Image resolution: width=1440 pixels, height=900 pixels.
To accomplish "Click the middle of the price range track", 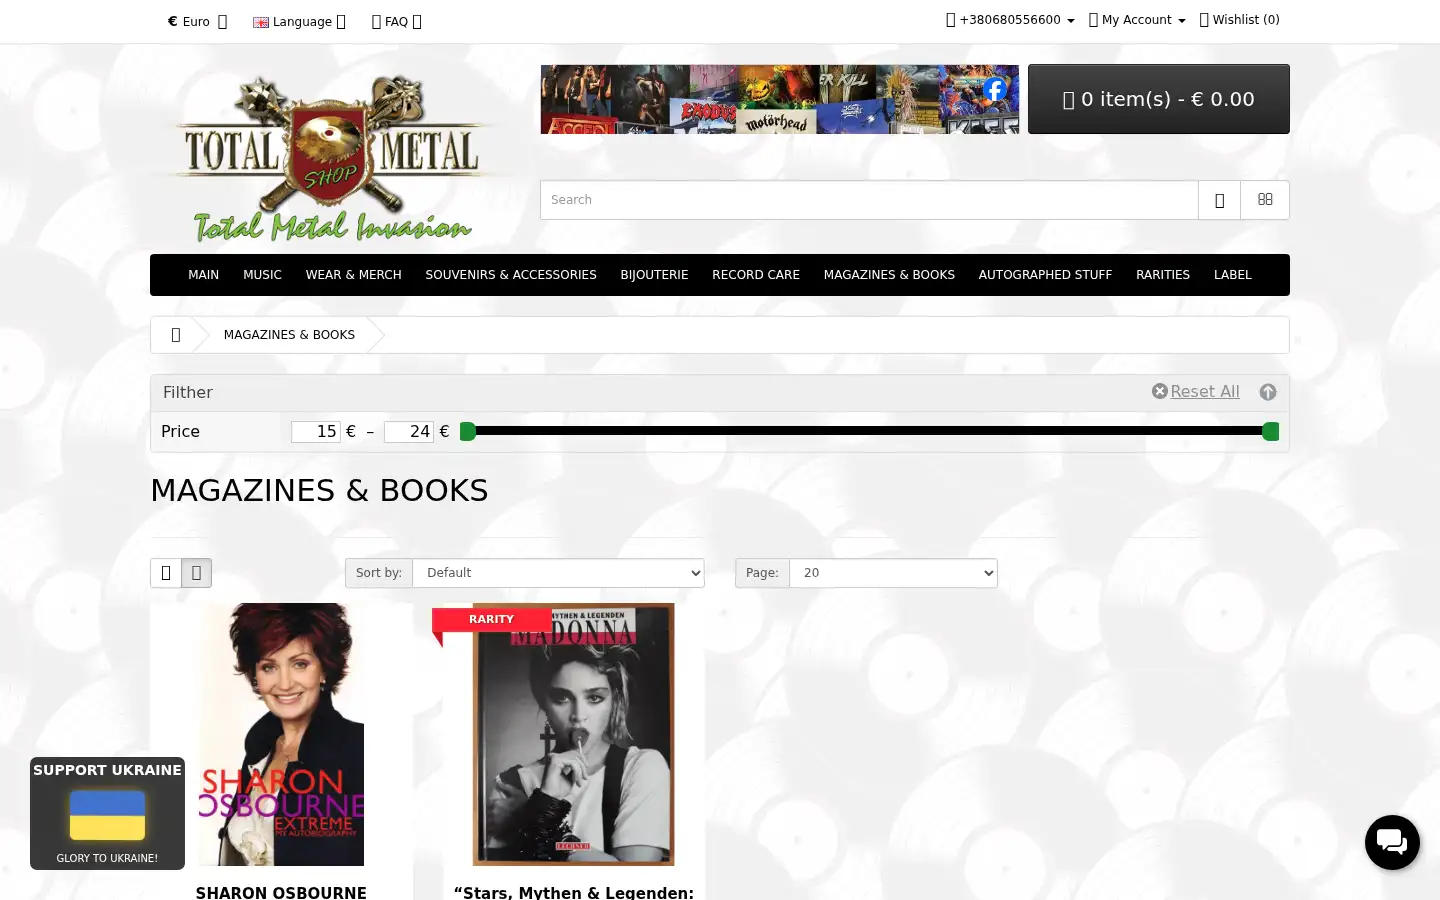I will (869, 431).
